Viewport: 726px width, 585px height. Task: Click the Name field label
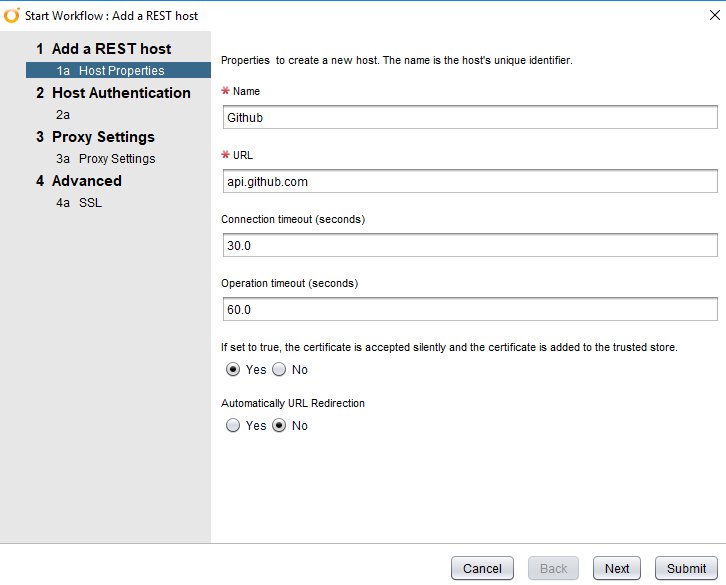246,91
